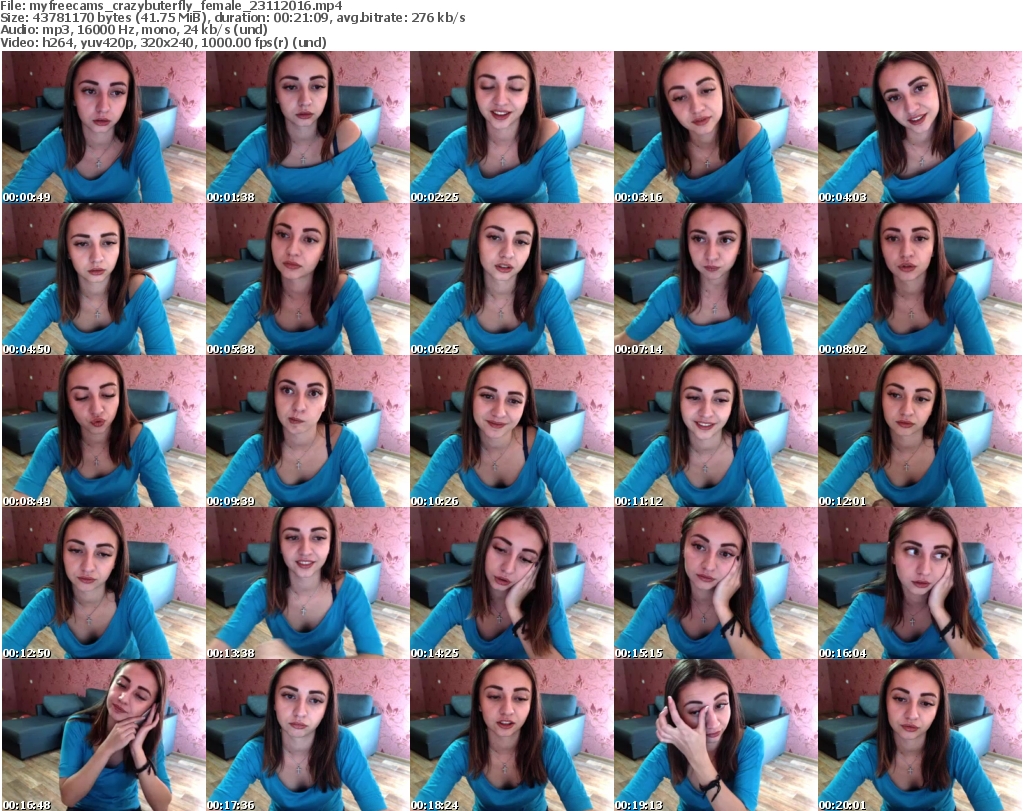Click the frame at 00:09:39
Viewport: 1024px width, 811px height.
pos(308,431)
